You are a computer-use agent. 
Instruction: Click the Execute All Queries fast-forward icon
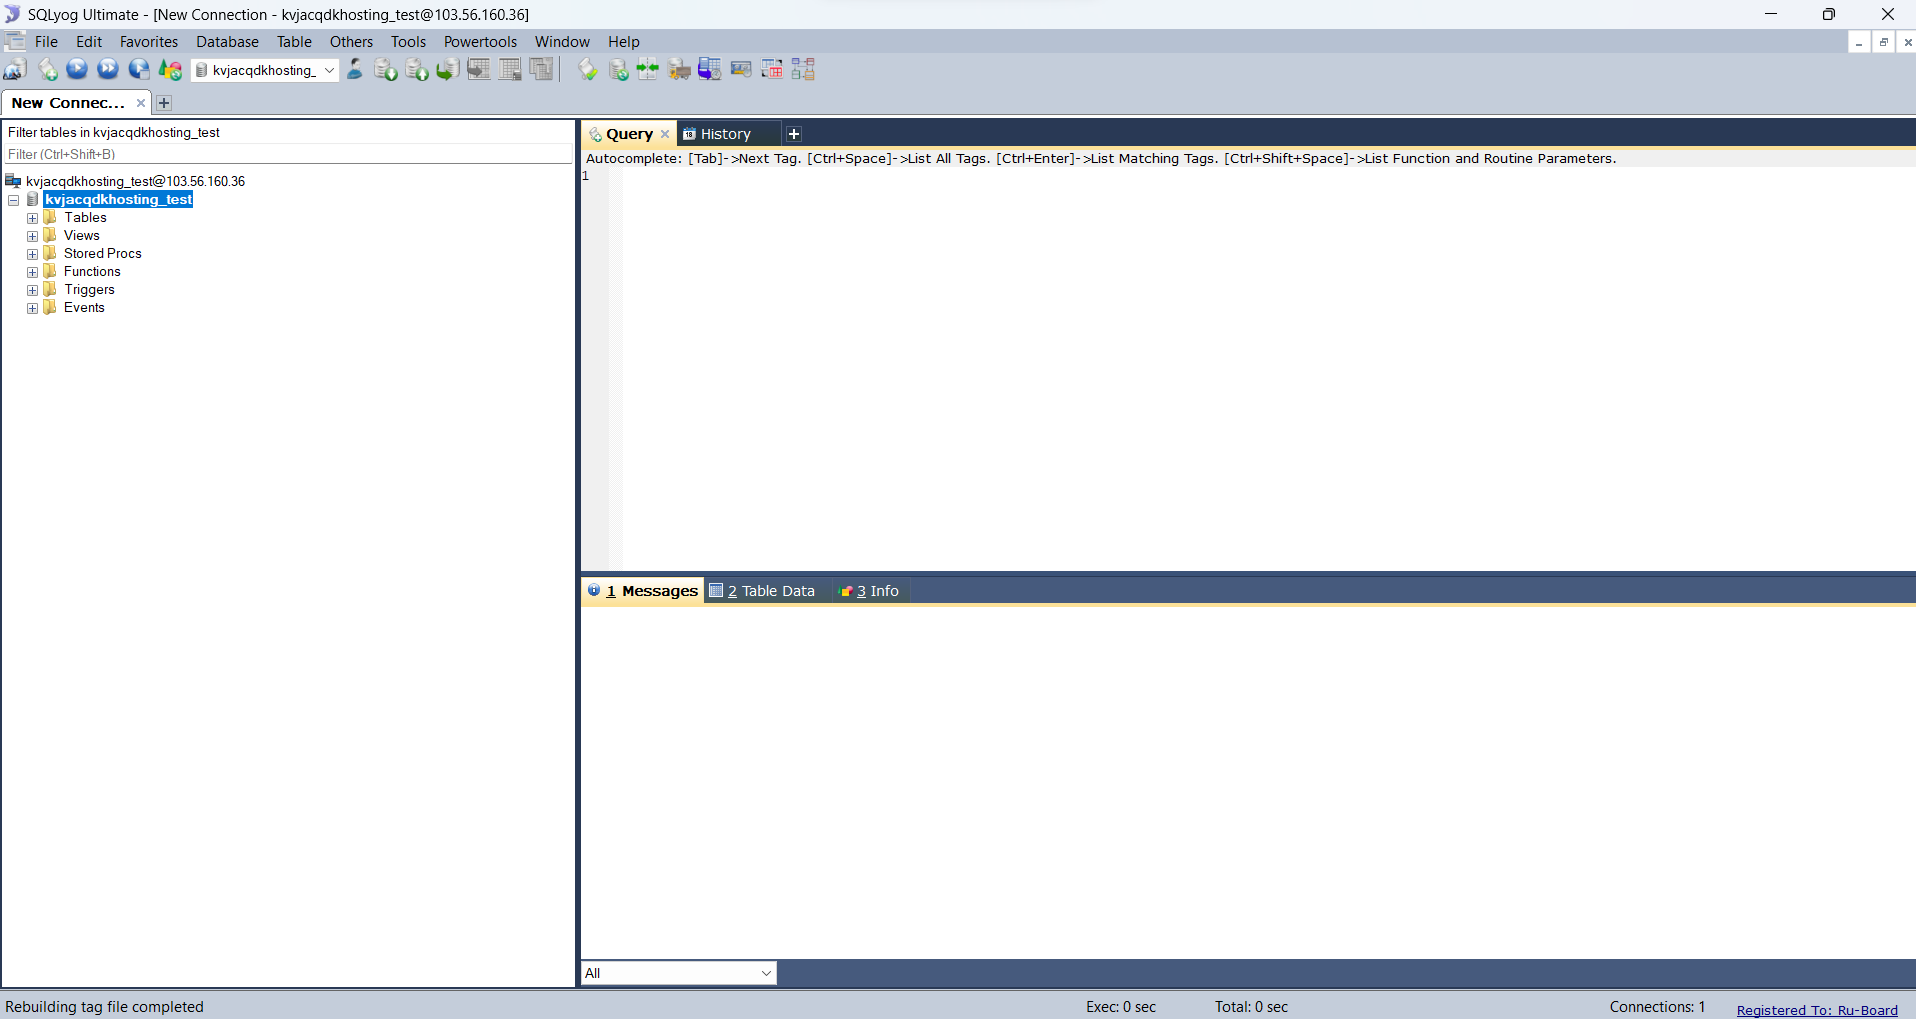tap(108, 70)
